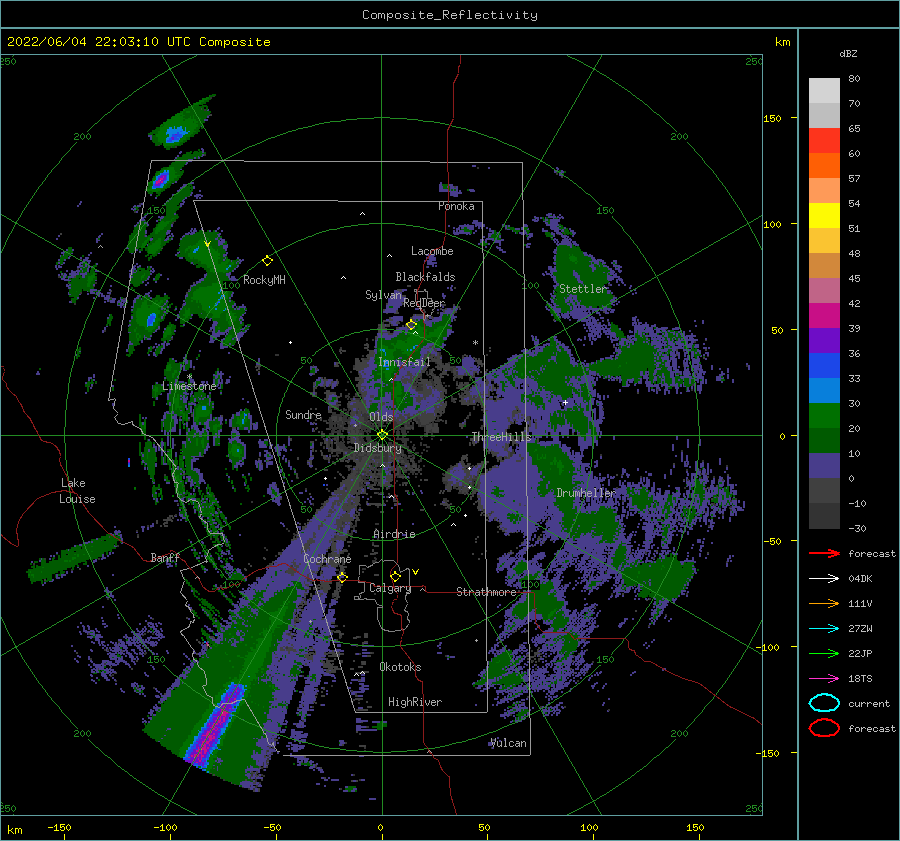This screenshot has height=841, width=900.
Task: Click the Sundre city label
Action: point(303,414)
